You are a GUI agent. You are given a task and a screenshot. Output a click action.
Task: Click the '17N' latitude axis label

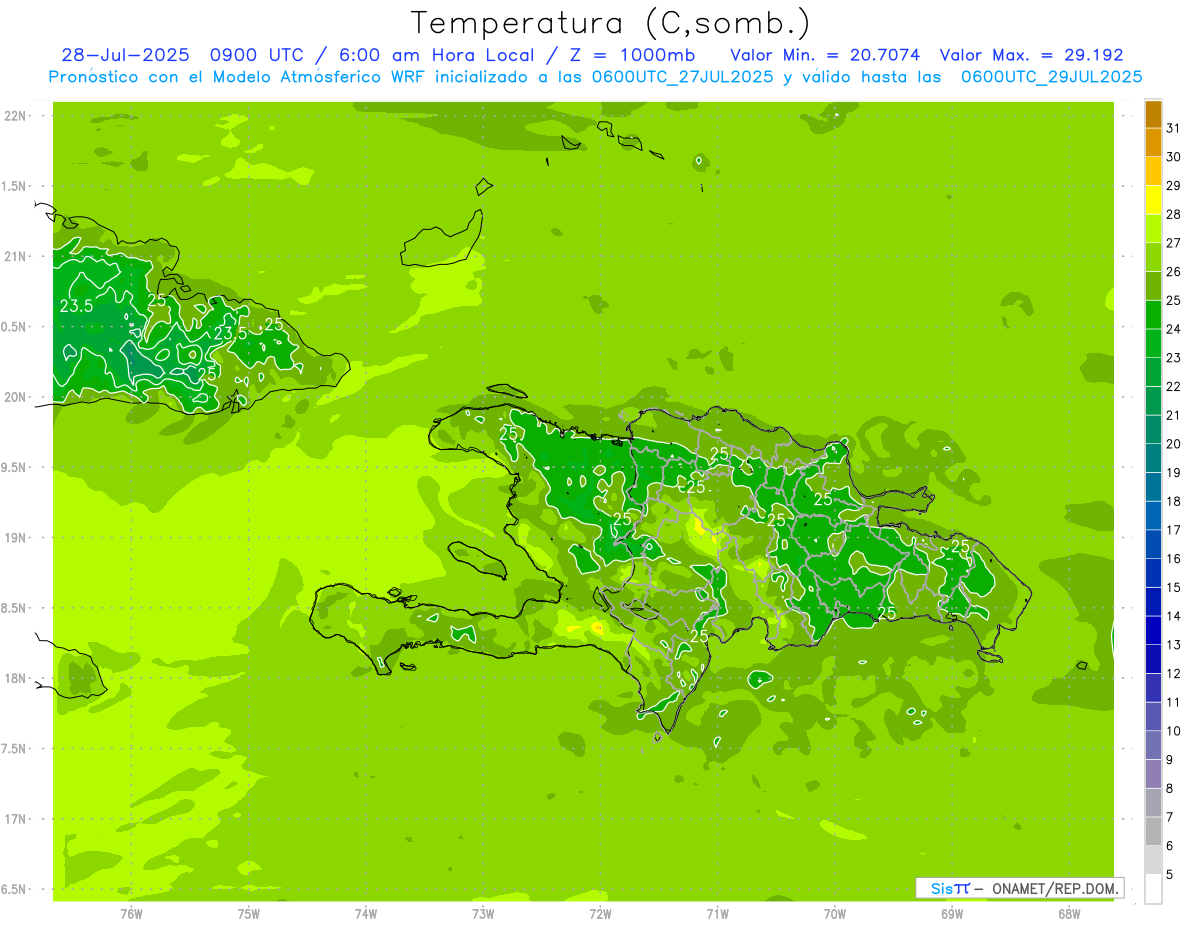click(15, 819)
